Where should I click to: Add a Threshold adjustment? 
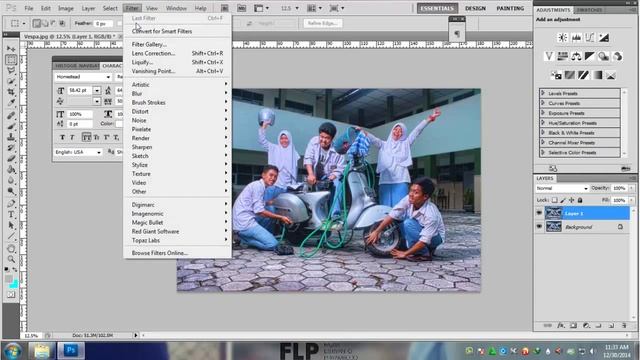point(583,75)
